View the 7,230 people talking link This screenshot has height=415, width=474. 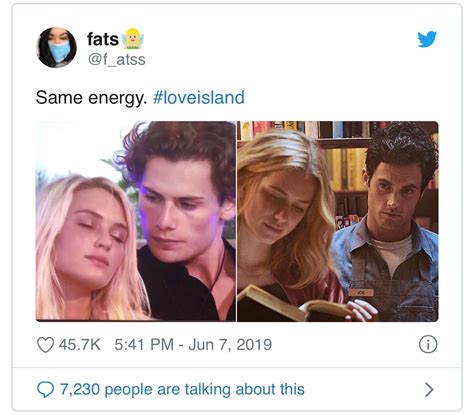(x=182, y=389)
